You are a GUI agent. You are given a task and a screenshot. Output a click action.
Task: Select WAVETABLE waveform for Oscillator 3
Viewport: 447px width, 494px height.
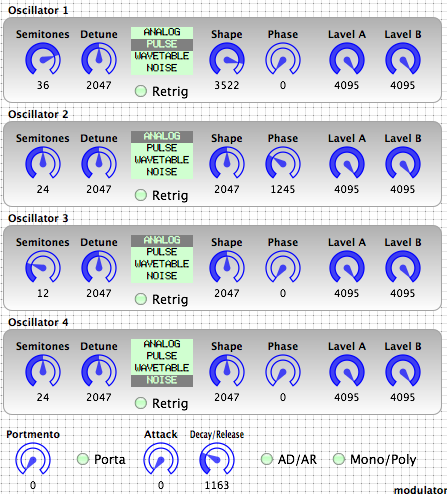tap(162, 264)
